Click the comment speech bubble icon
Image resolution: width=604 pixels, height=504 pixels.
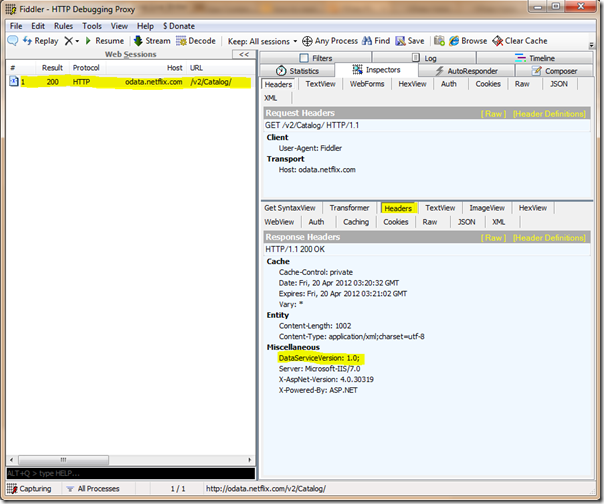point(13,40)
